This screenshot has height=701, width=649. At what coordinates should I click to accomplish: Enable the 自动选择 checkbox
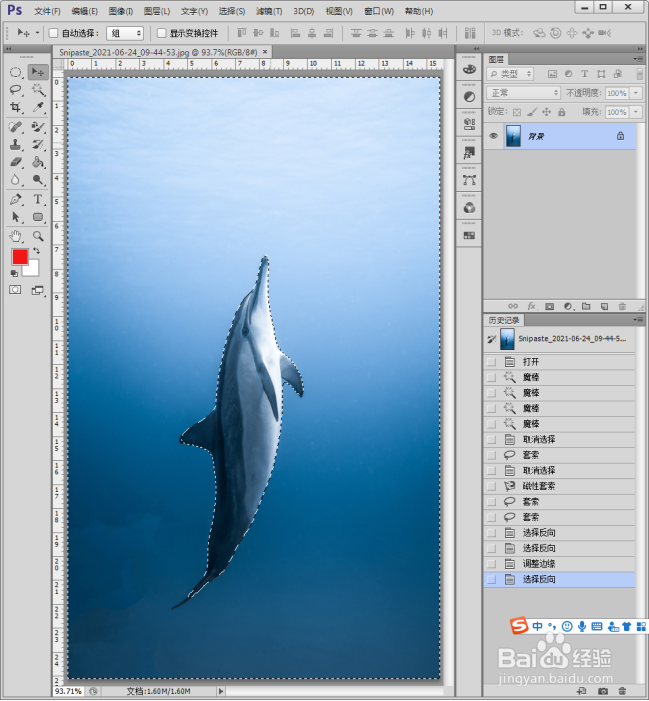coord(54,33)
